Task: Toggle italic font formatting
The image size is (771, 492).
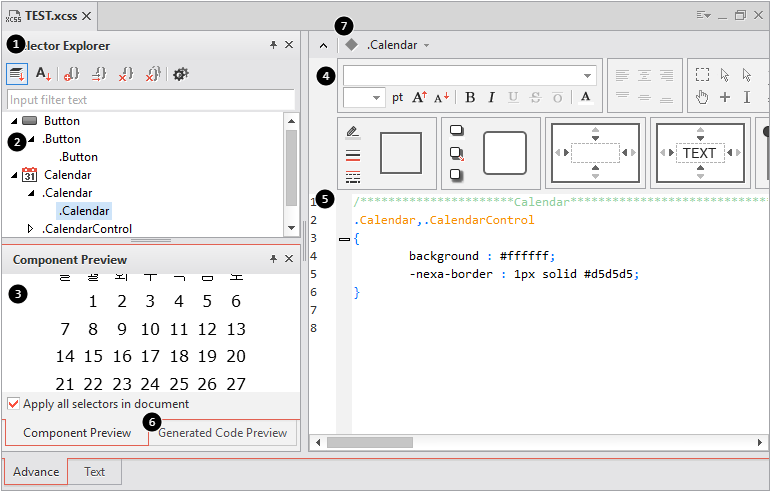Action: pos(491,97)
